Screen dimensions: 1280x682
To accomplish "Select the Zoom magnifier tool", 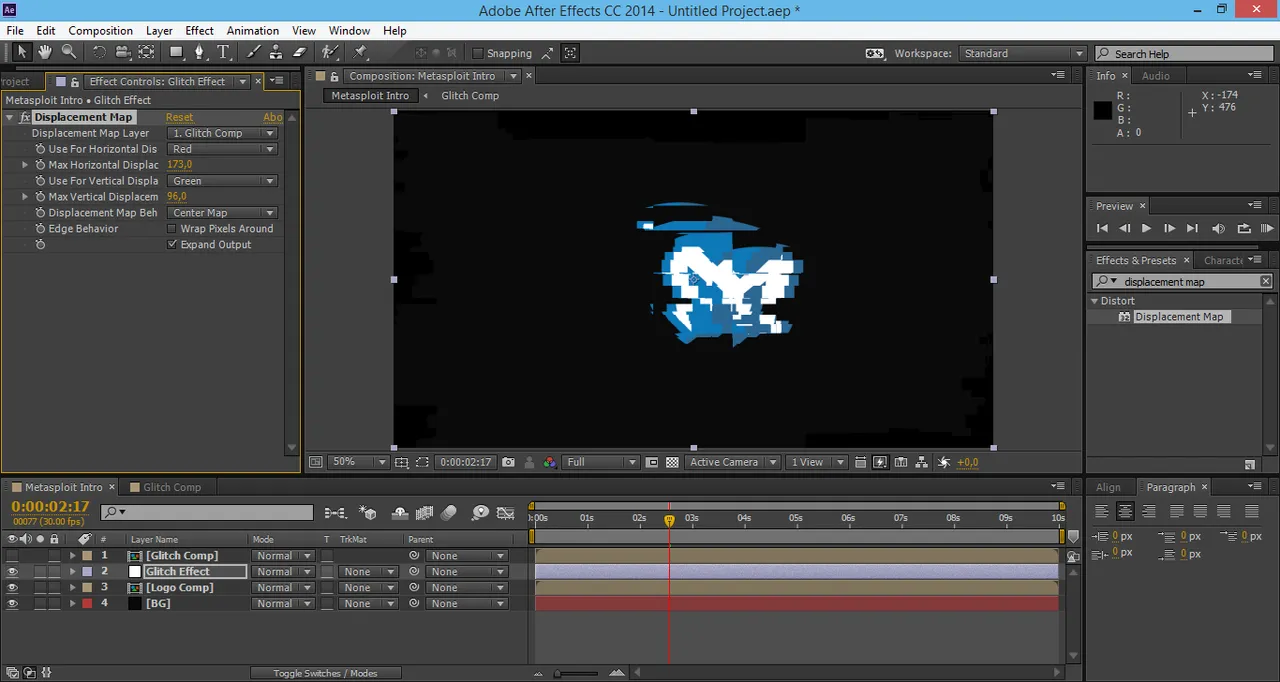I will pos(69,52).
